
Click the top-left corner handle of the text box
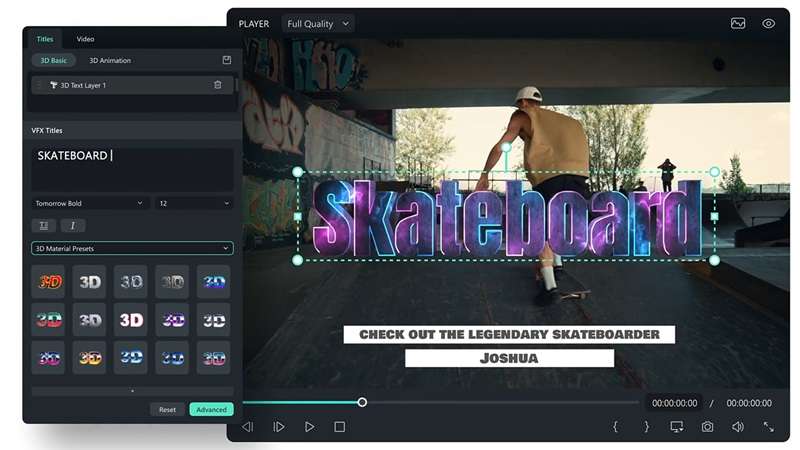(x=298, y=172)
